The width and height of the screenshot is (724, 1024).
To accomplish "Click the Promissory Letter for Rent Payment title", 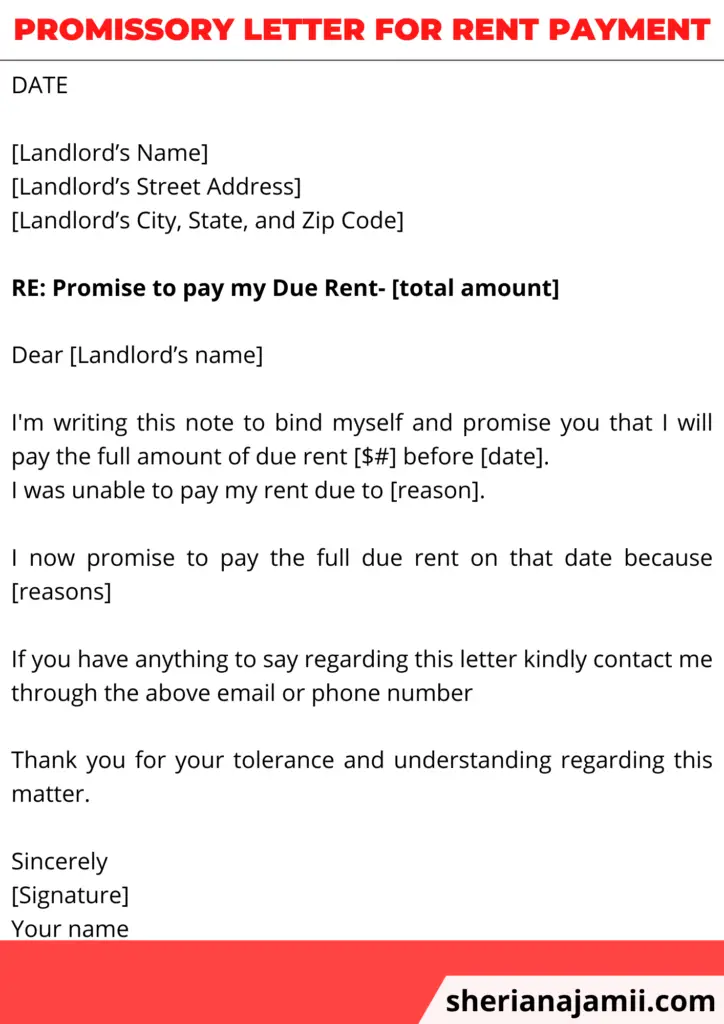I will pyautogui.click(x=362, y=29).
